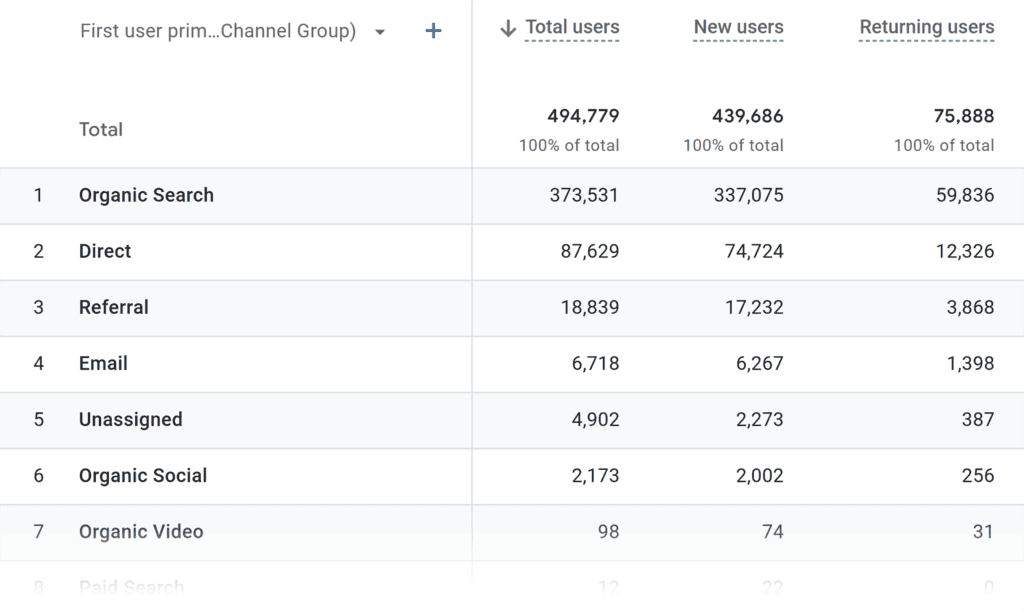This screenshot has width=1024, height=613.
Task: Click the new users total 439,686
Action: tap(747, 117)
